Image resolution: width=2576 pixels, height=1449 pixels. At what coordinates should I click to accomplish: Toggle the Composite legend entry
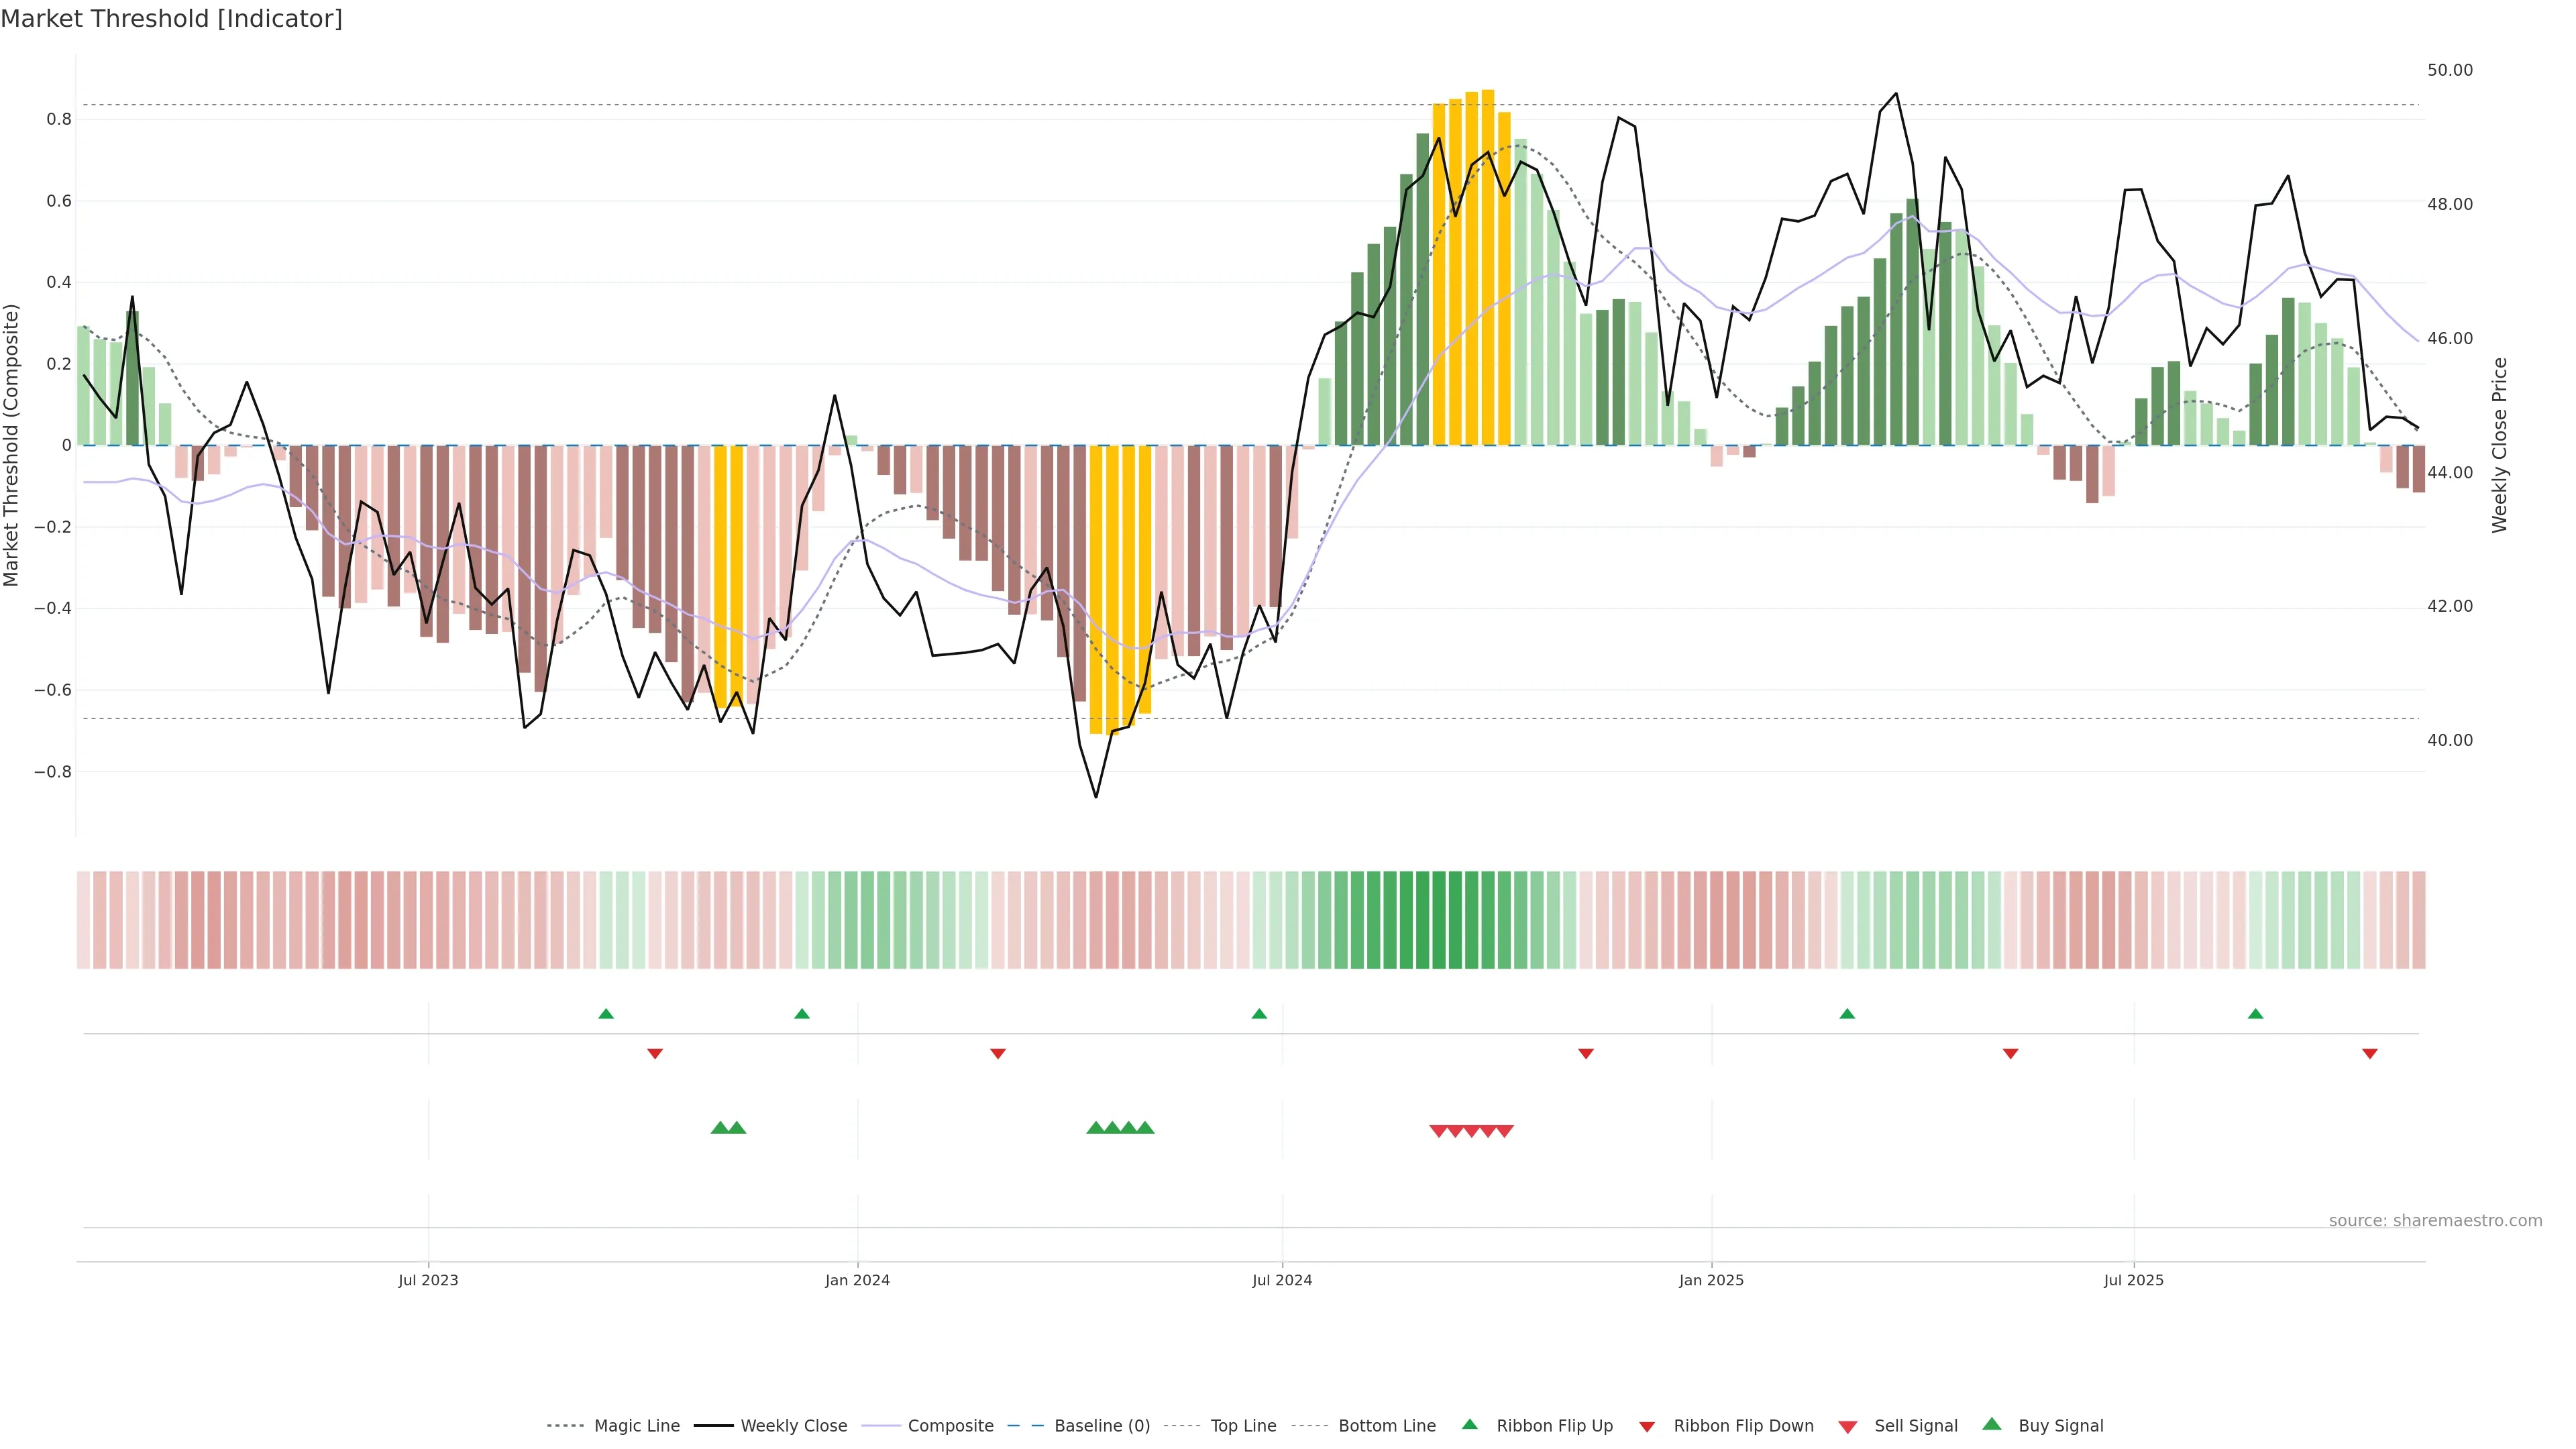coord(950,1426)
